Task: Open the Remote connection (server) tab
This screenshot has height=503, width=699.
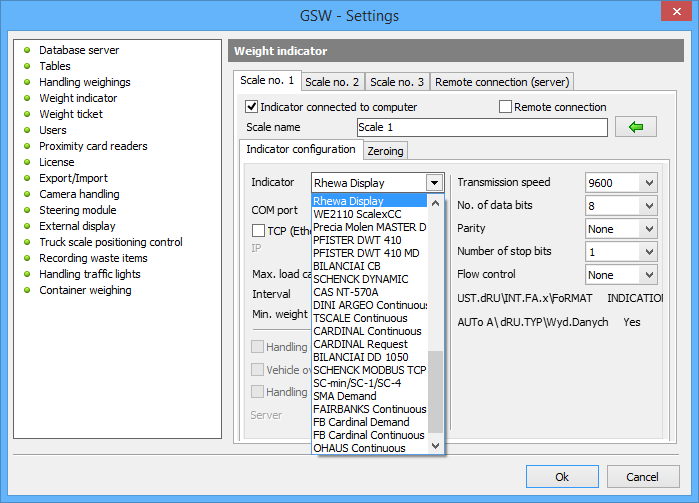Action: pyautogui.click(x=502, y=82)
